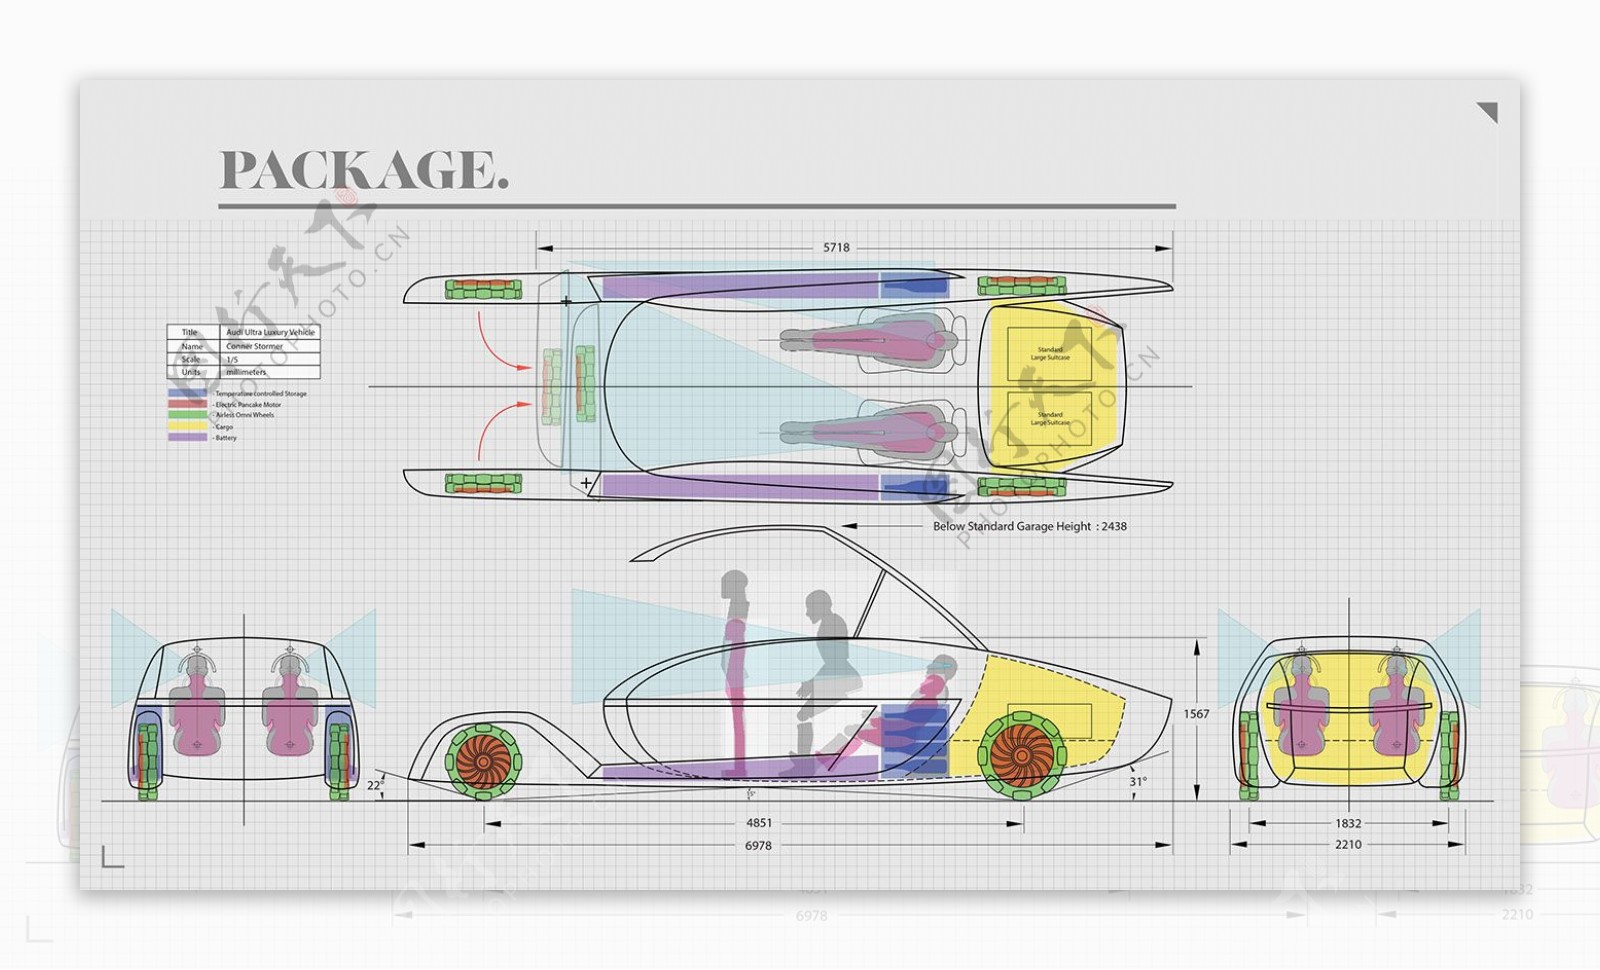Click the top-left omni wheel in plan view

click(483, 290)
